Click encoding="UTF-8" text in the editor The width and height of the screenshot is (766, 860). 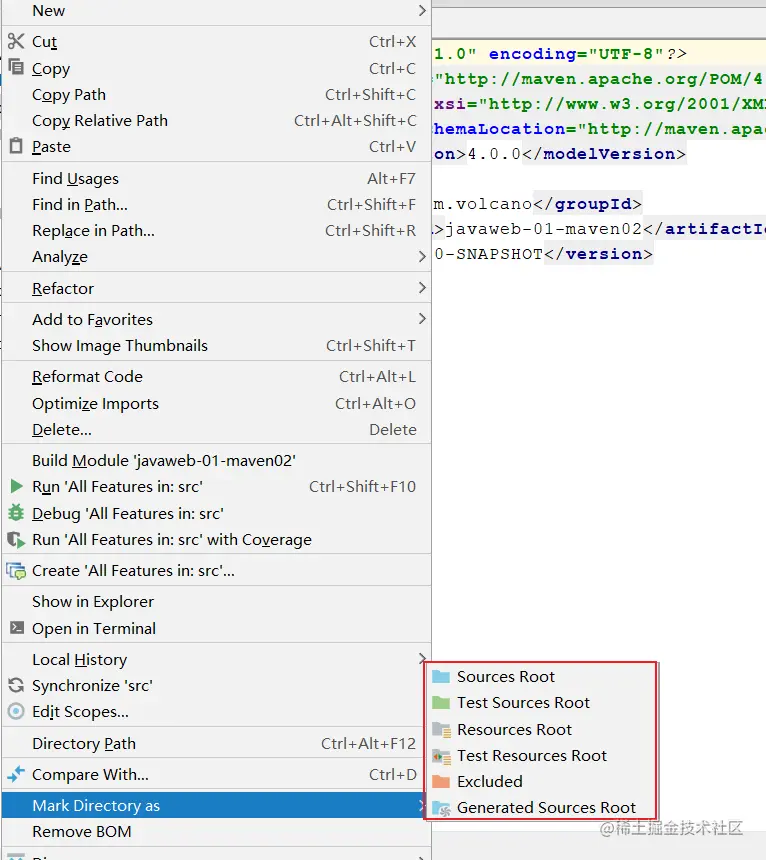(x=576, y=54)
